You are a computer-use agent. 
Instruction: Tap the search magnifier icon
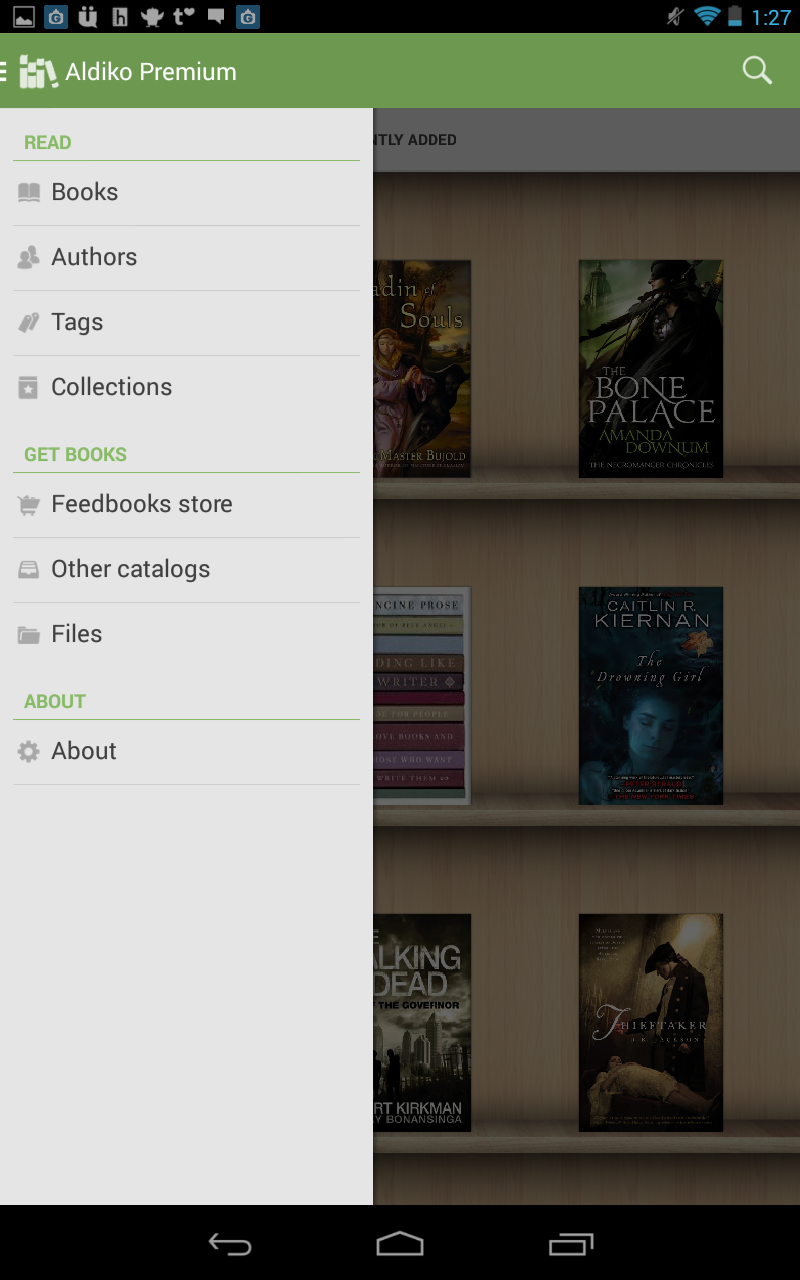(757, 71)
